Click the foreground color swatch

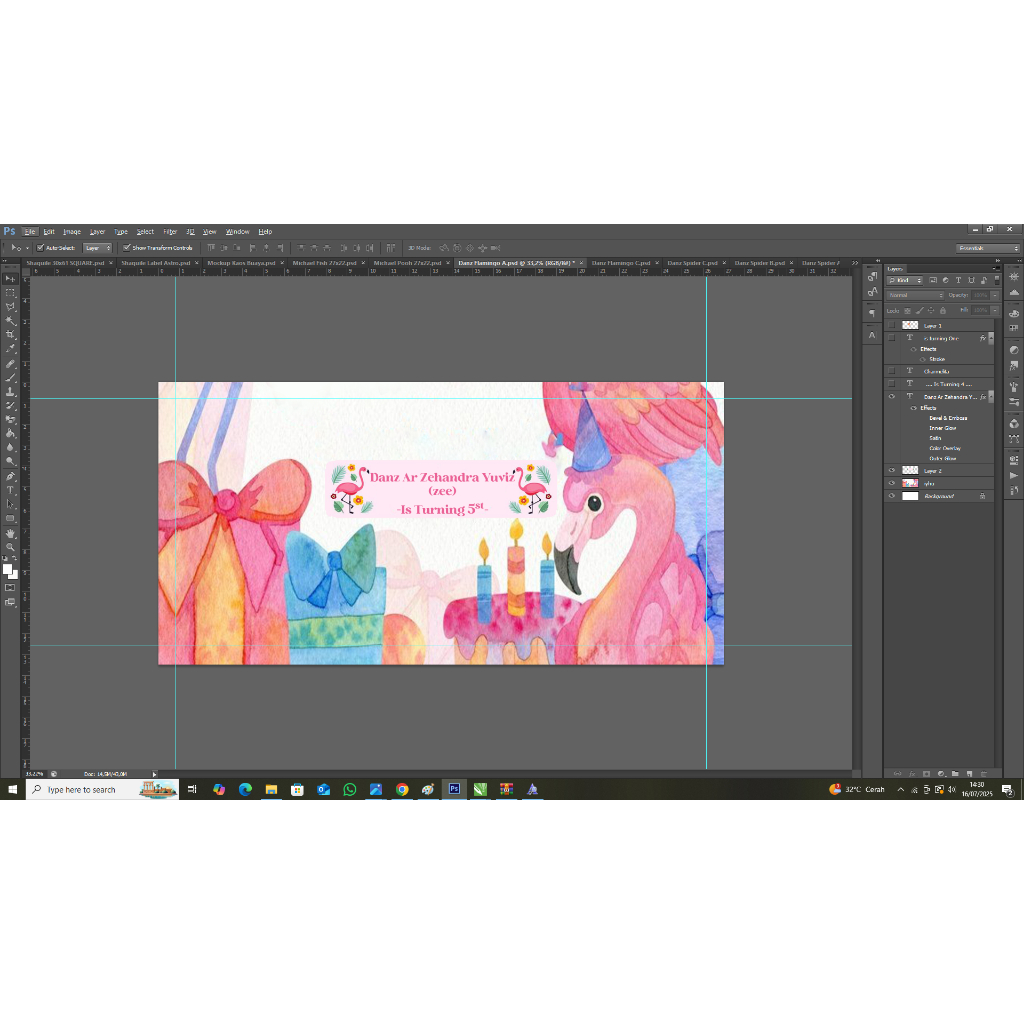tap(7, 569)
